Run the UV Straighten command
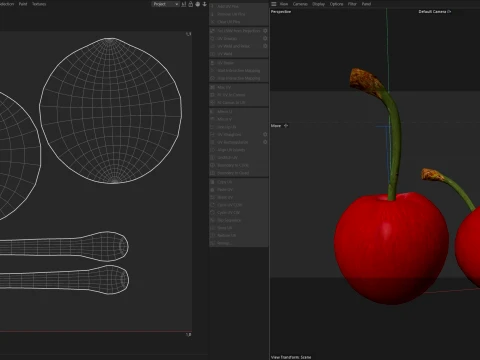 coord(235,134)
